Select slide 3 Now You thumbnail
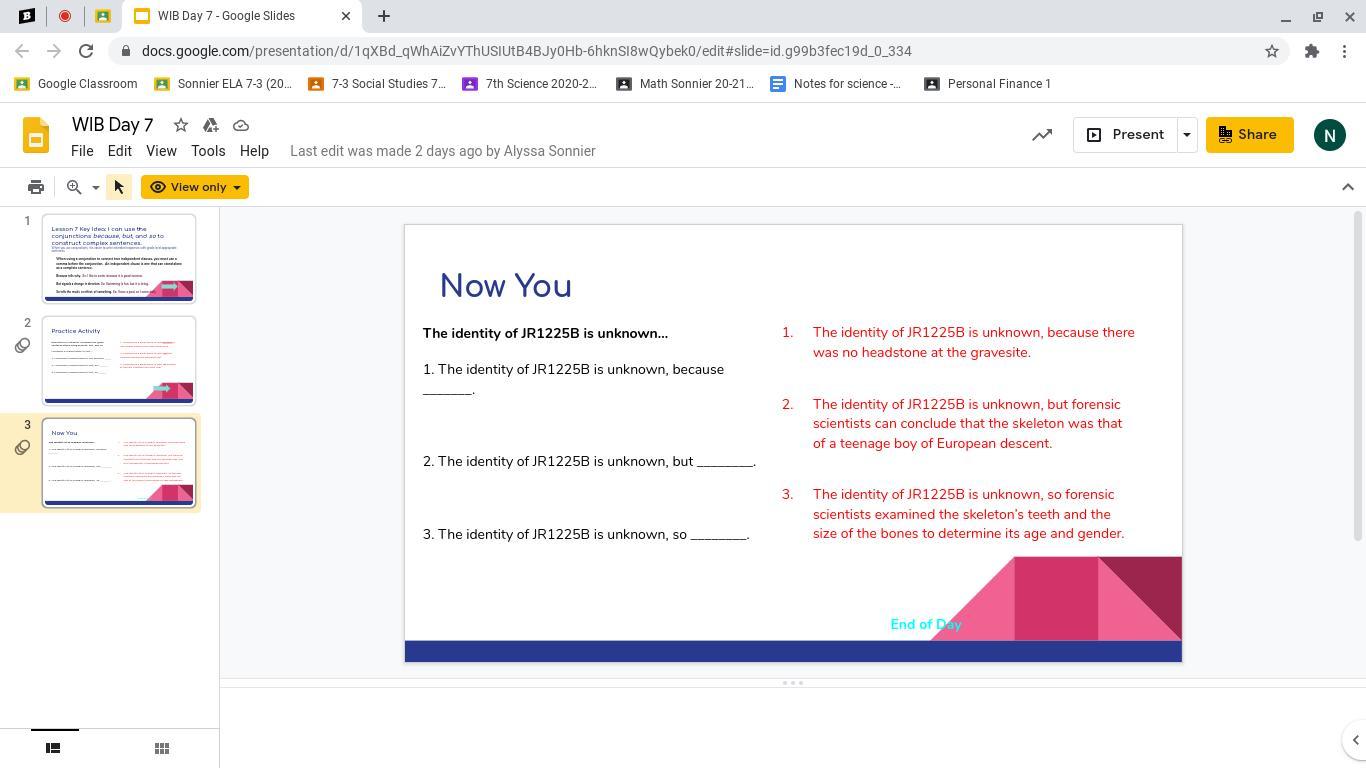The height and width of the screenshot is (768, 1366). click(x=119, y=462)
